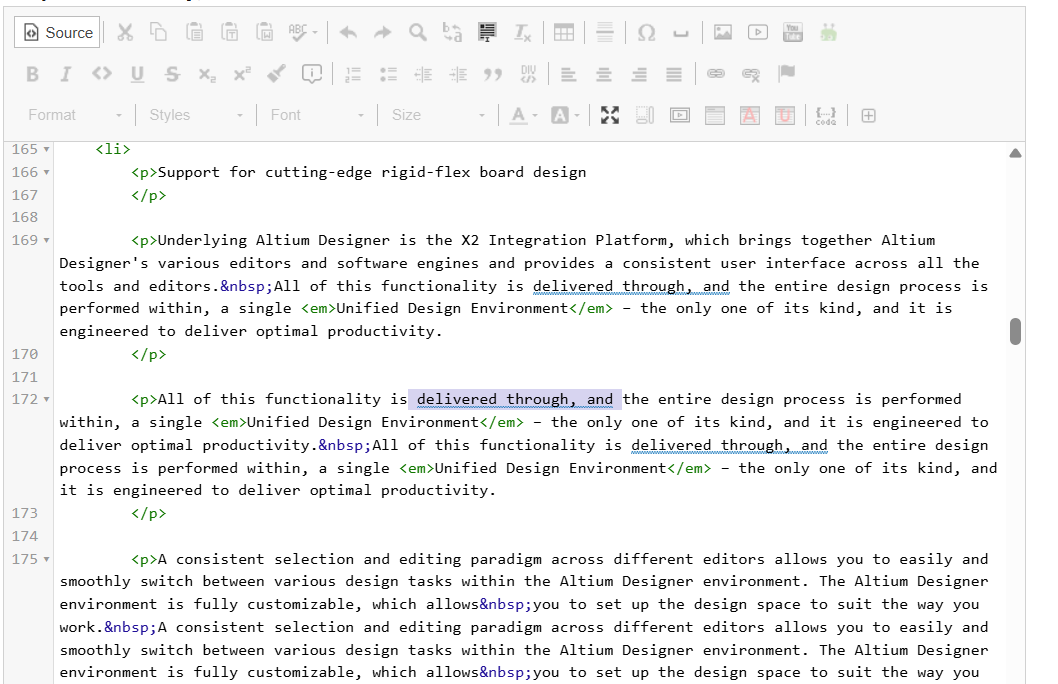Click the Undo arrow
Image resolution: width=1058 pixels, height=684 pixels.
click(x=348, y=32)
